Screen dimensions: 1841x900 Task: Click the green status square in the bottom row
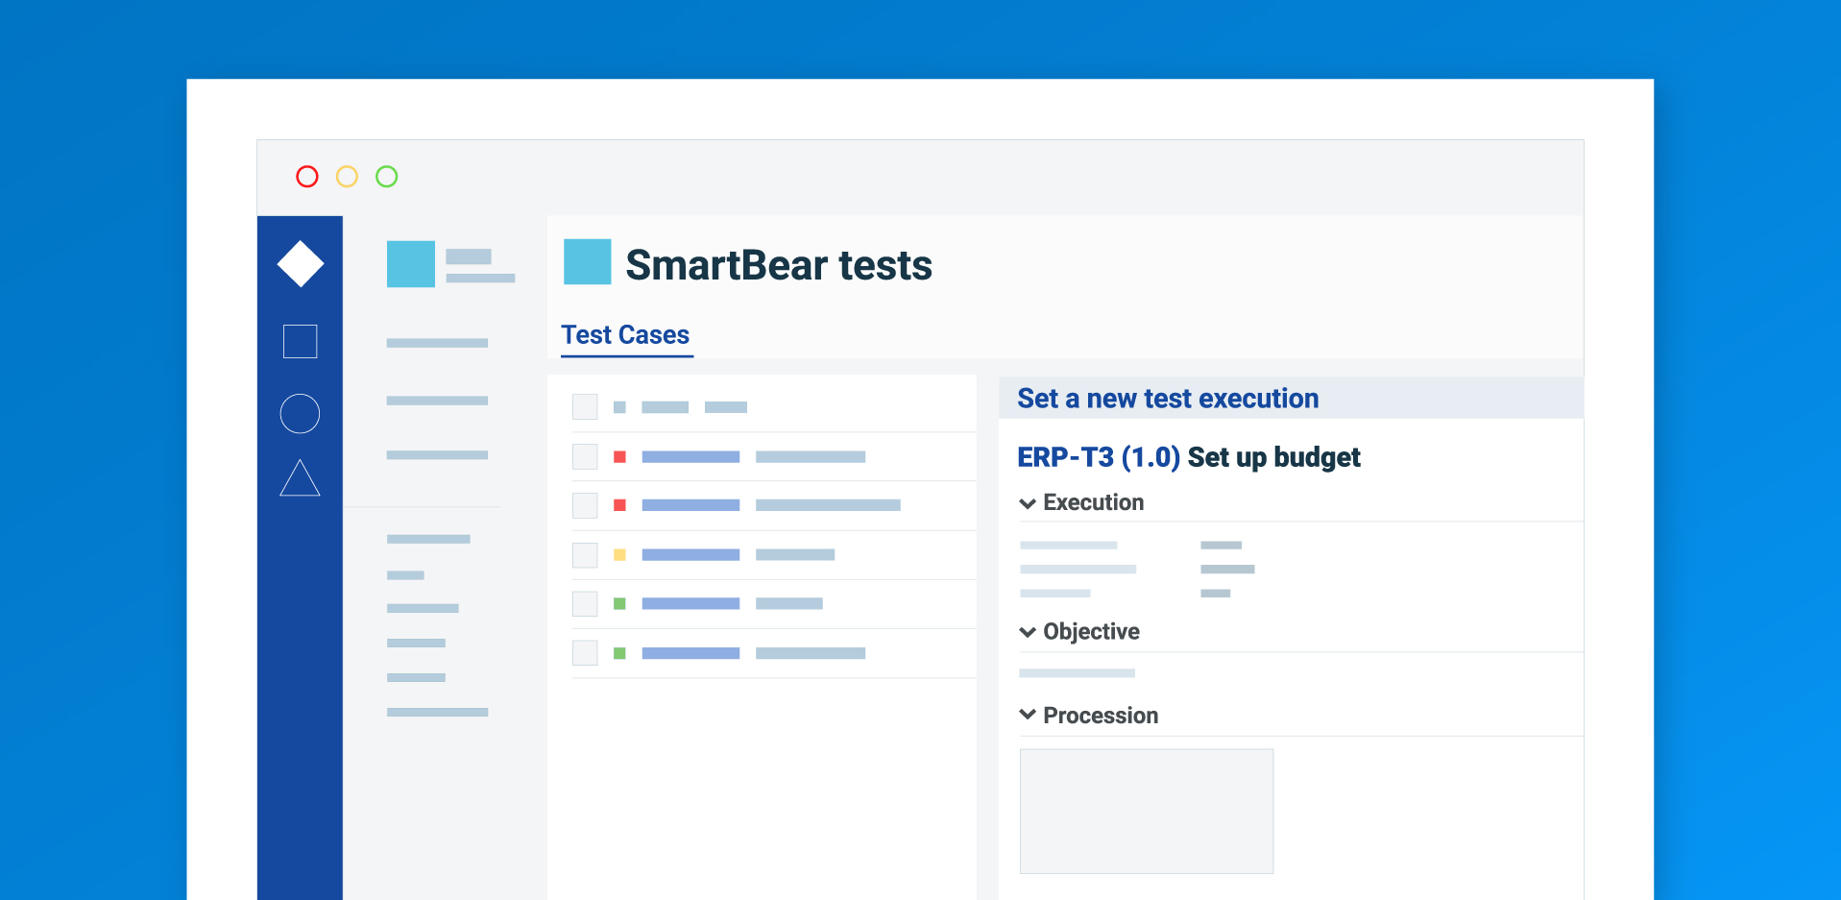(x=620, y=653)
